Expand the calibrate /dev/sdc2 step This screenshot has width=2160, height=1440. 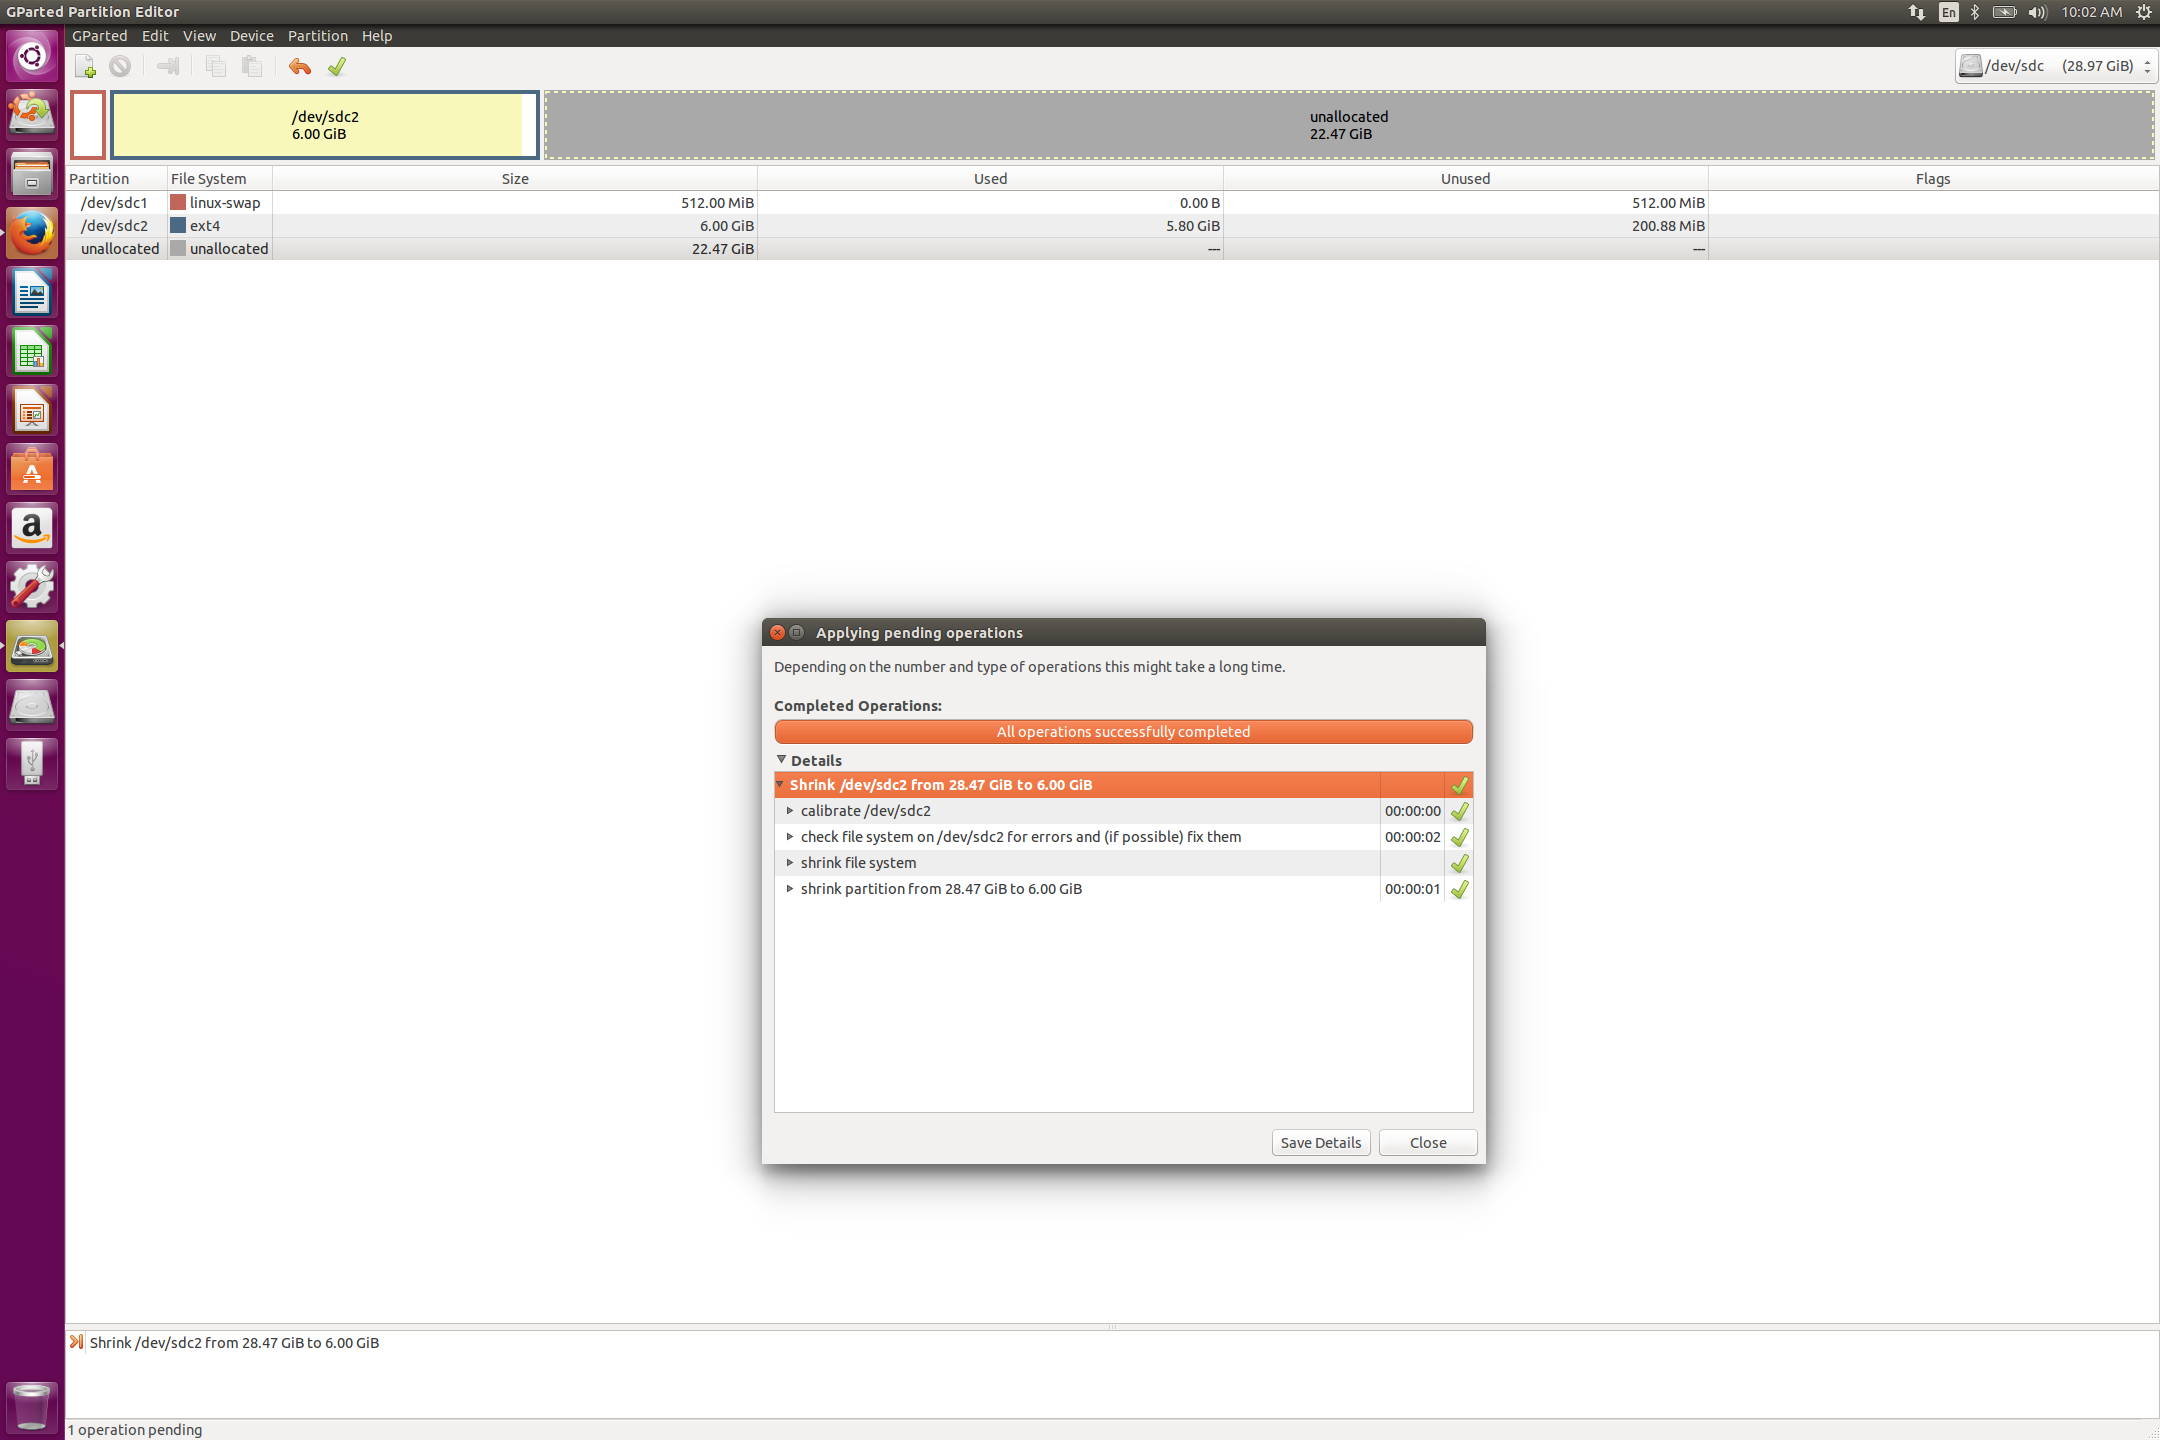pyautogui.click(x=790, y=811)
